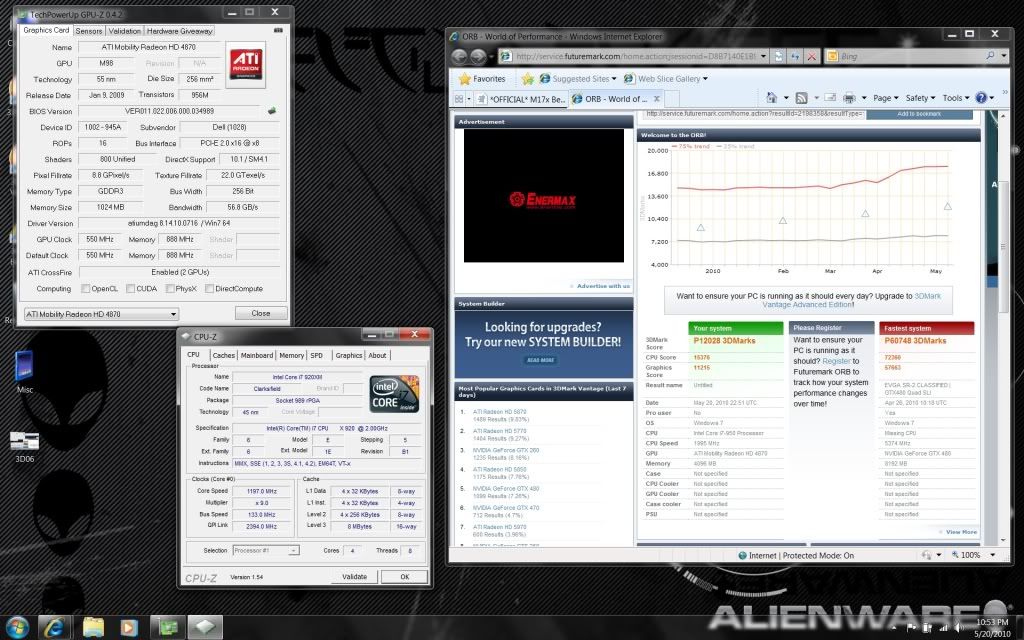Open the Hardware Giveaway tab in GPU-Z
Screen dimensions: 1024x640
coord(180,31)
